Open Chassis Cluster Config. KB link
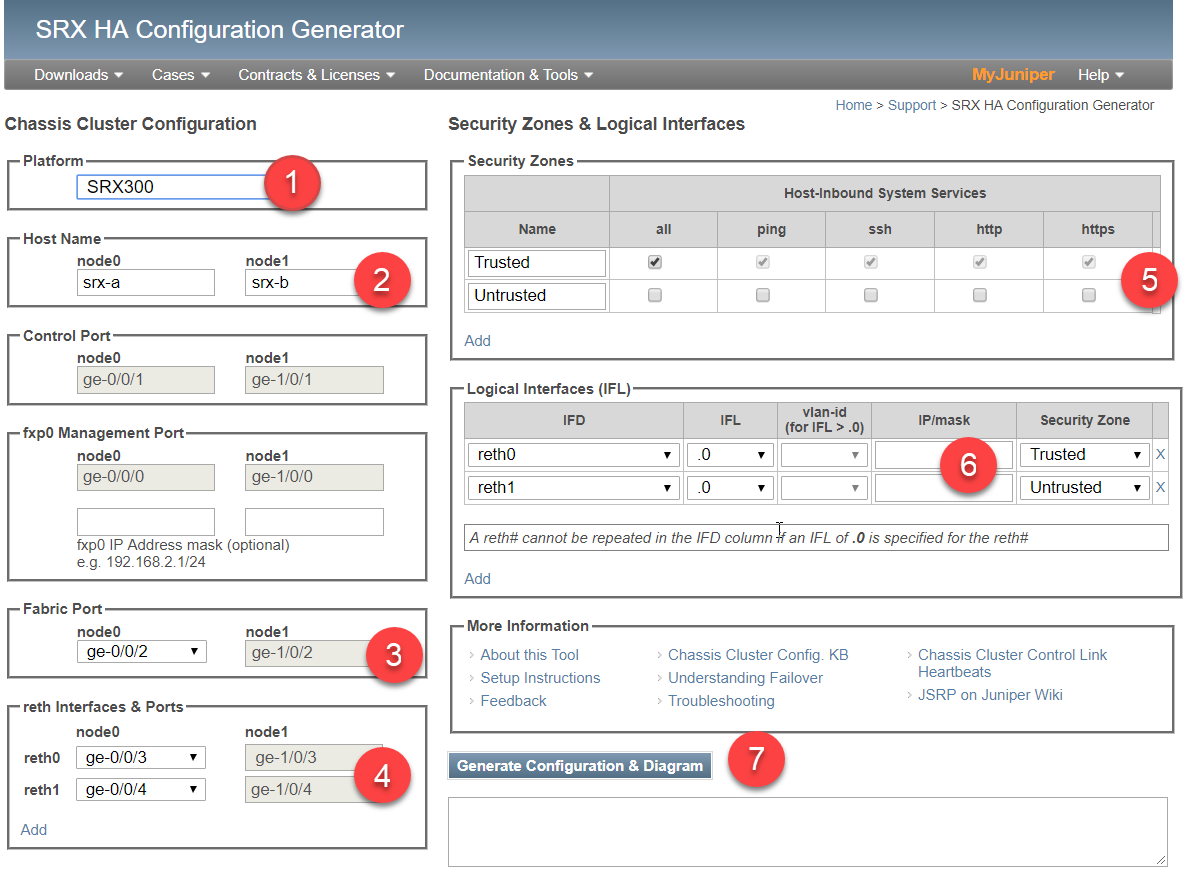 tap(758, 655)
